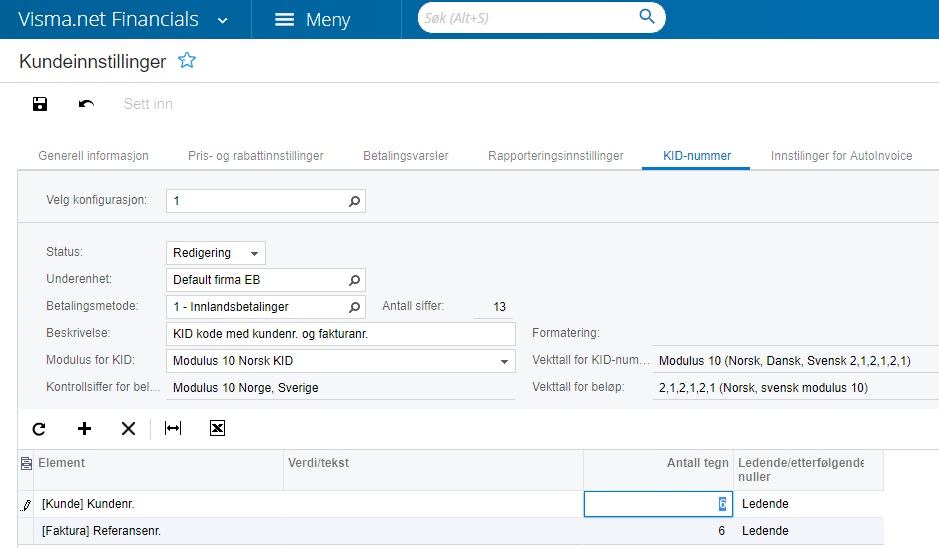Screen dimensions: 939x548
Task: Click Vekttall for KID-nummer value text
Action: (x=784, y=361)
